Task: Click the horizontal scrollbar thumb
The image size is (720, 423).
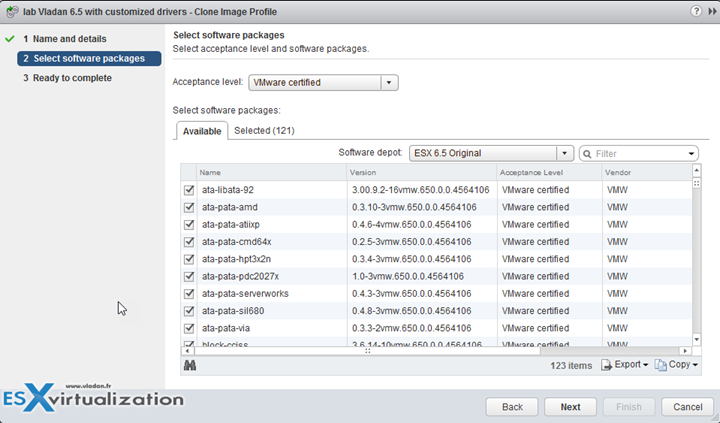Action: pos(367,351)
